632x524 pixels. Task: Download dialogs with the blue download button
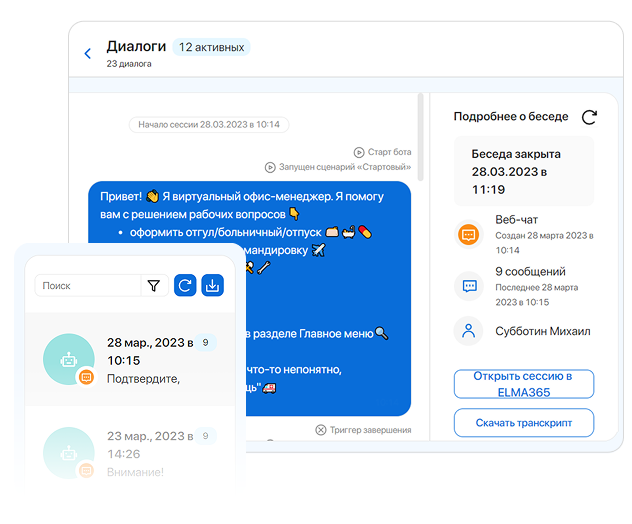pos(212,285)
